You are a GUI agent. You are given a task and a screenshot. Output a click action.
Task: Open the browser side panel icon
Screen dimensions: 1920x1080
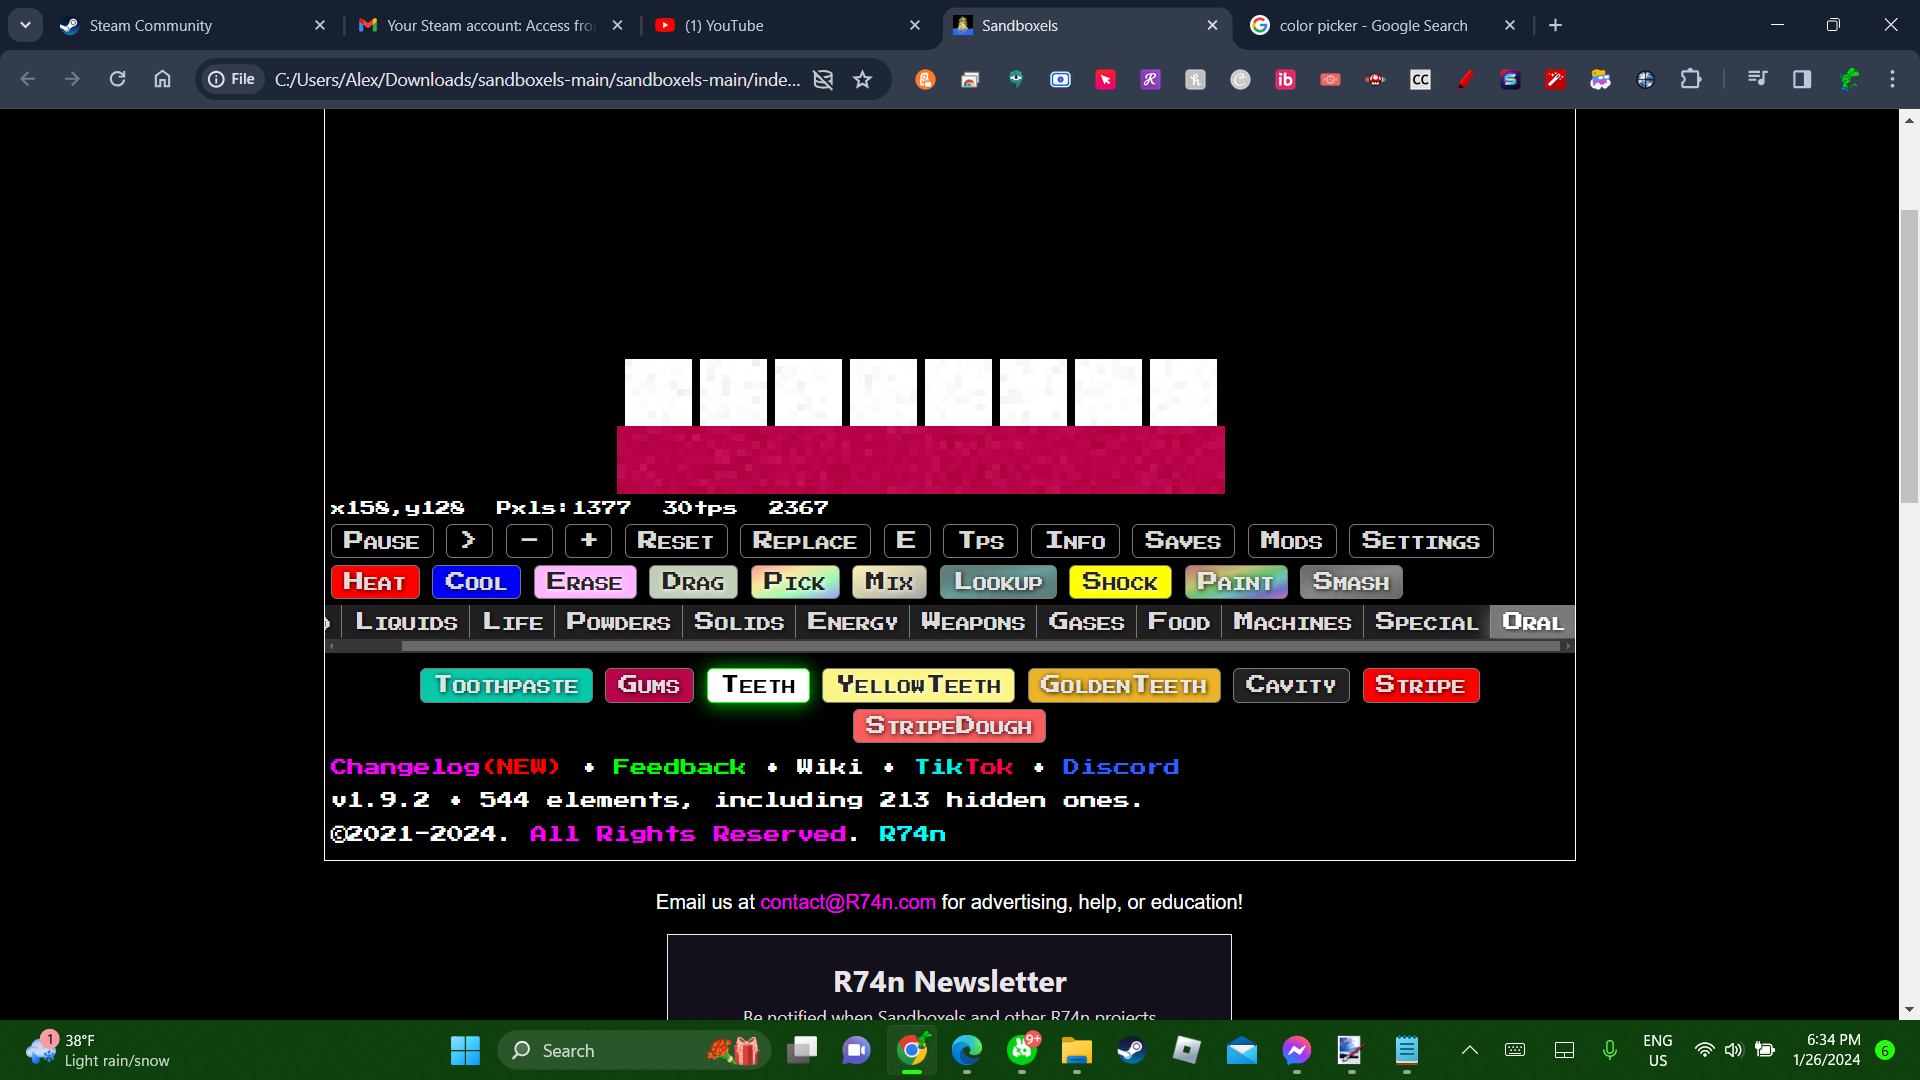tap(1801, 79)
